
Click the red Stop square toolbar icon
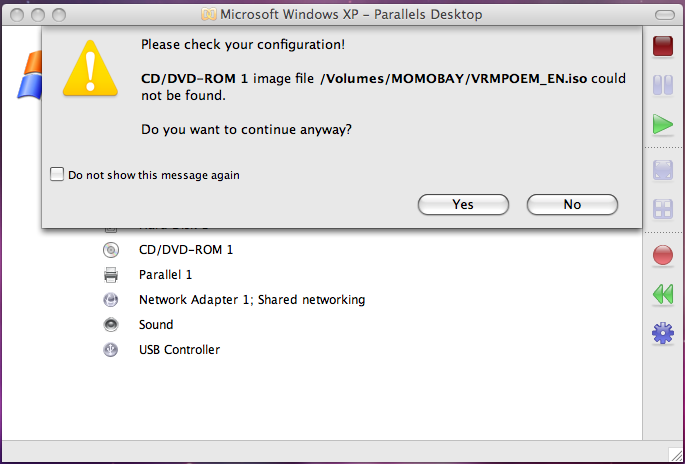tap(662, 46)
